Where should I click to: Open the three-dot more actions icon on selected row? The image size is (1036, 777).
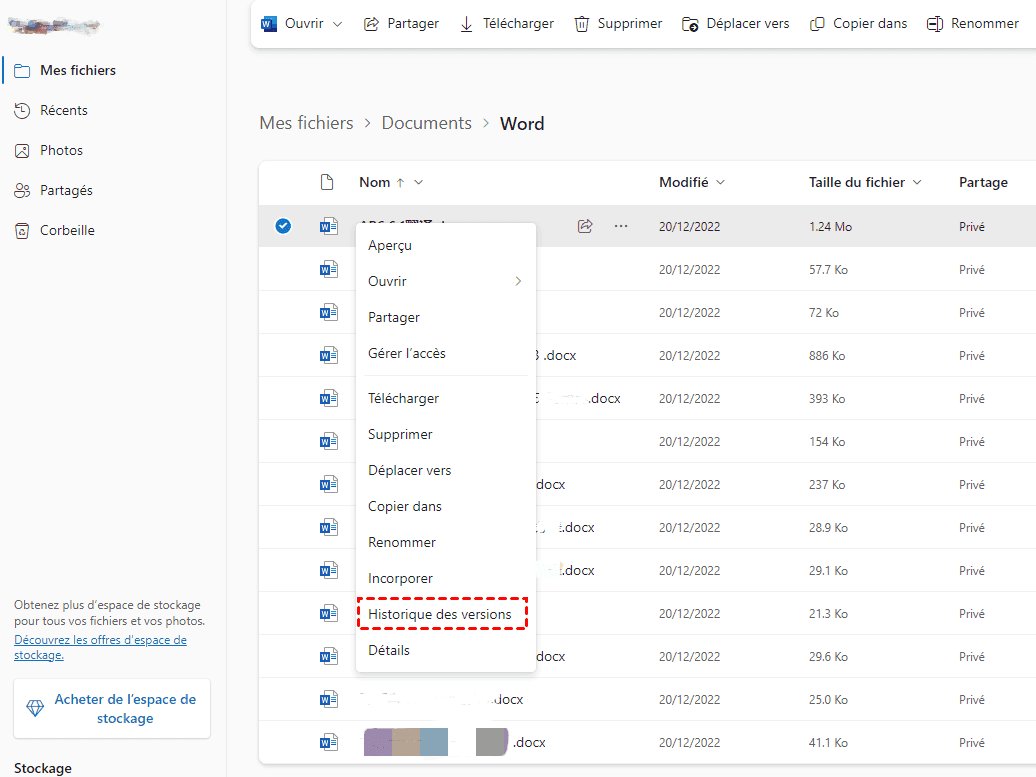621,227
